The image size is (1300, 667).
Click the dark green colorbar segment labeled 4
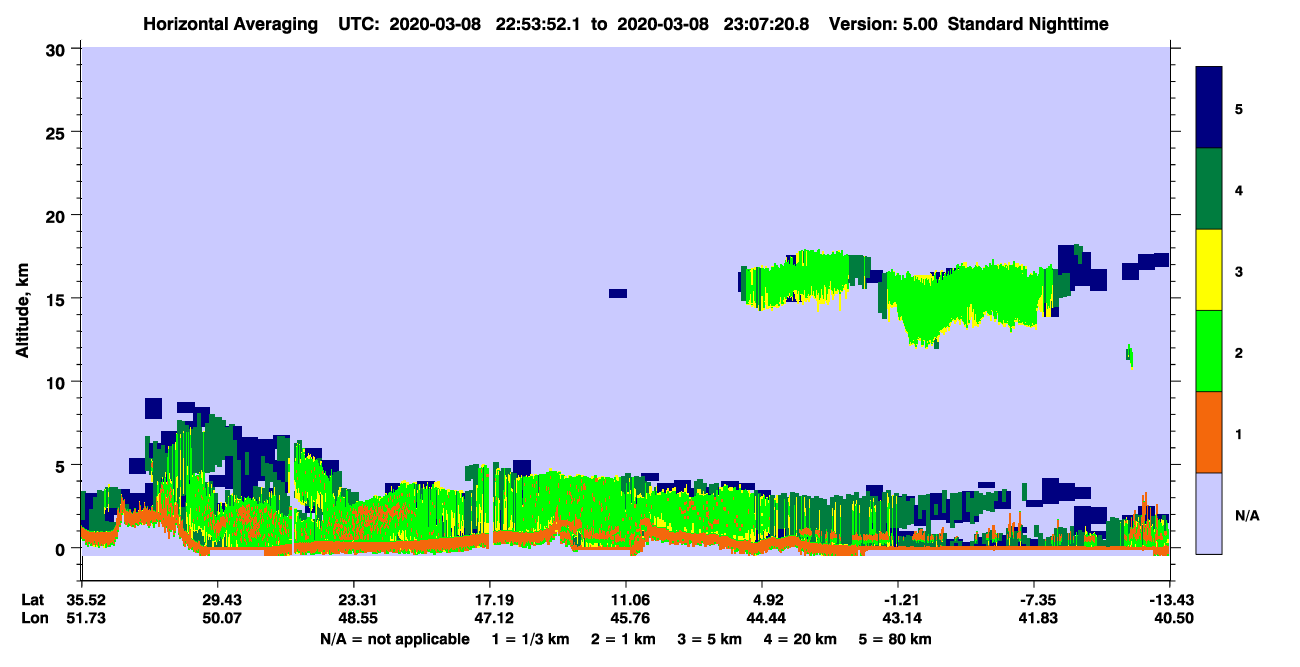tap(1209, 189)
